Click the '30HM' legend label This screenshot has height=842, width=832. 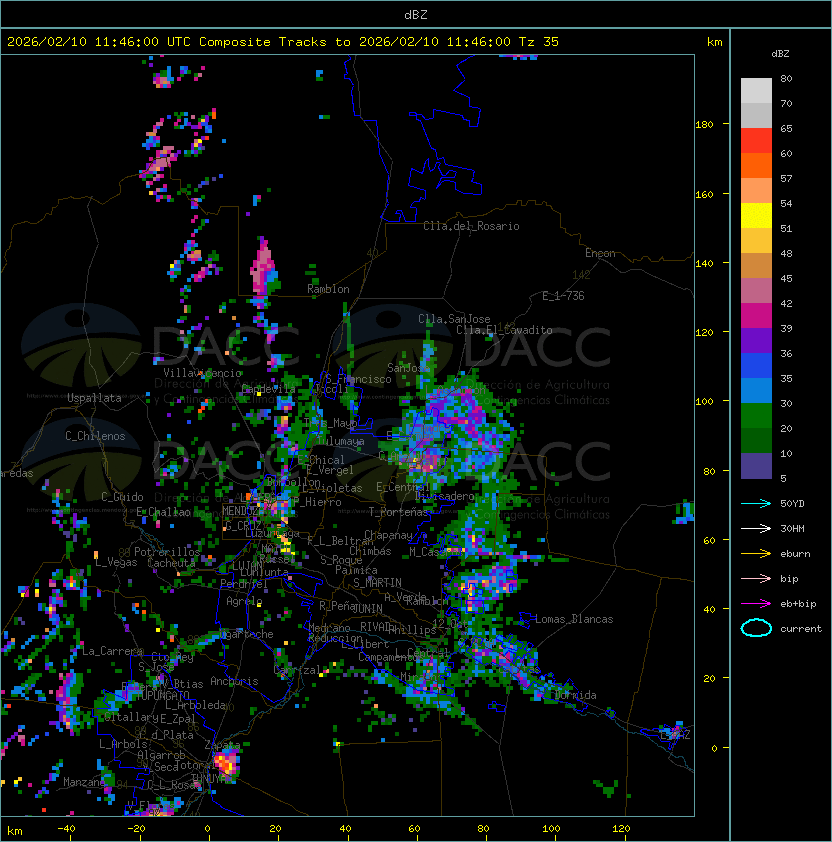[792, 528]
